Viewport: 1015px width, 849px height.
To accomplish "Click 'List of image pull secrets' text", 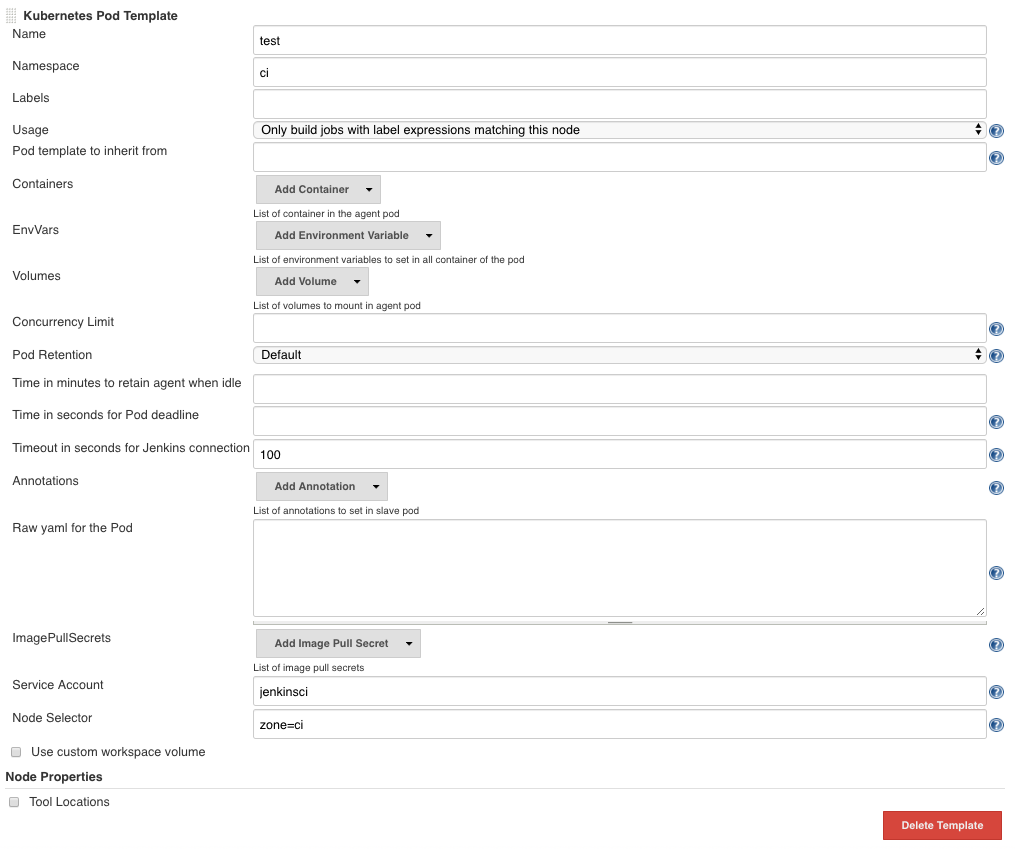I will 309,668.
